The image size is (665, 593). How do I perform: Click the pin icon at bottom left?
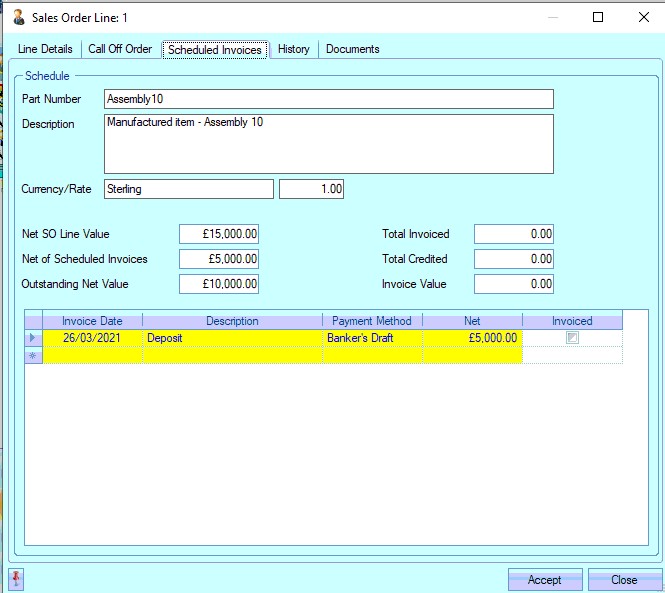17,579
